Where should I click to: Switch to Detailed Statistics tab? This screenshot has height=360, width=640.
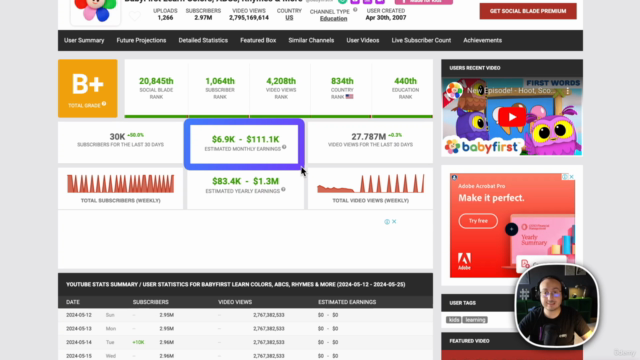(203, 40)
